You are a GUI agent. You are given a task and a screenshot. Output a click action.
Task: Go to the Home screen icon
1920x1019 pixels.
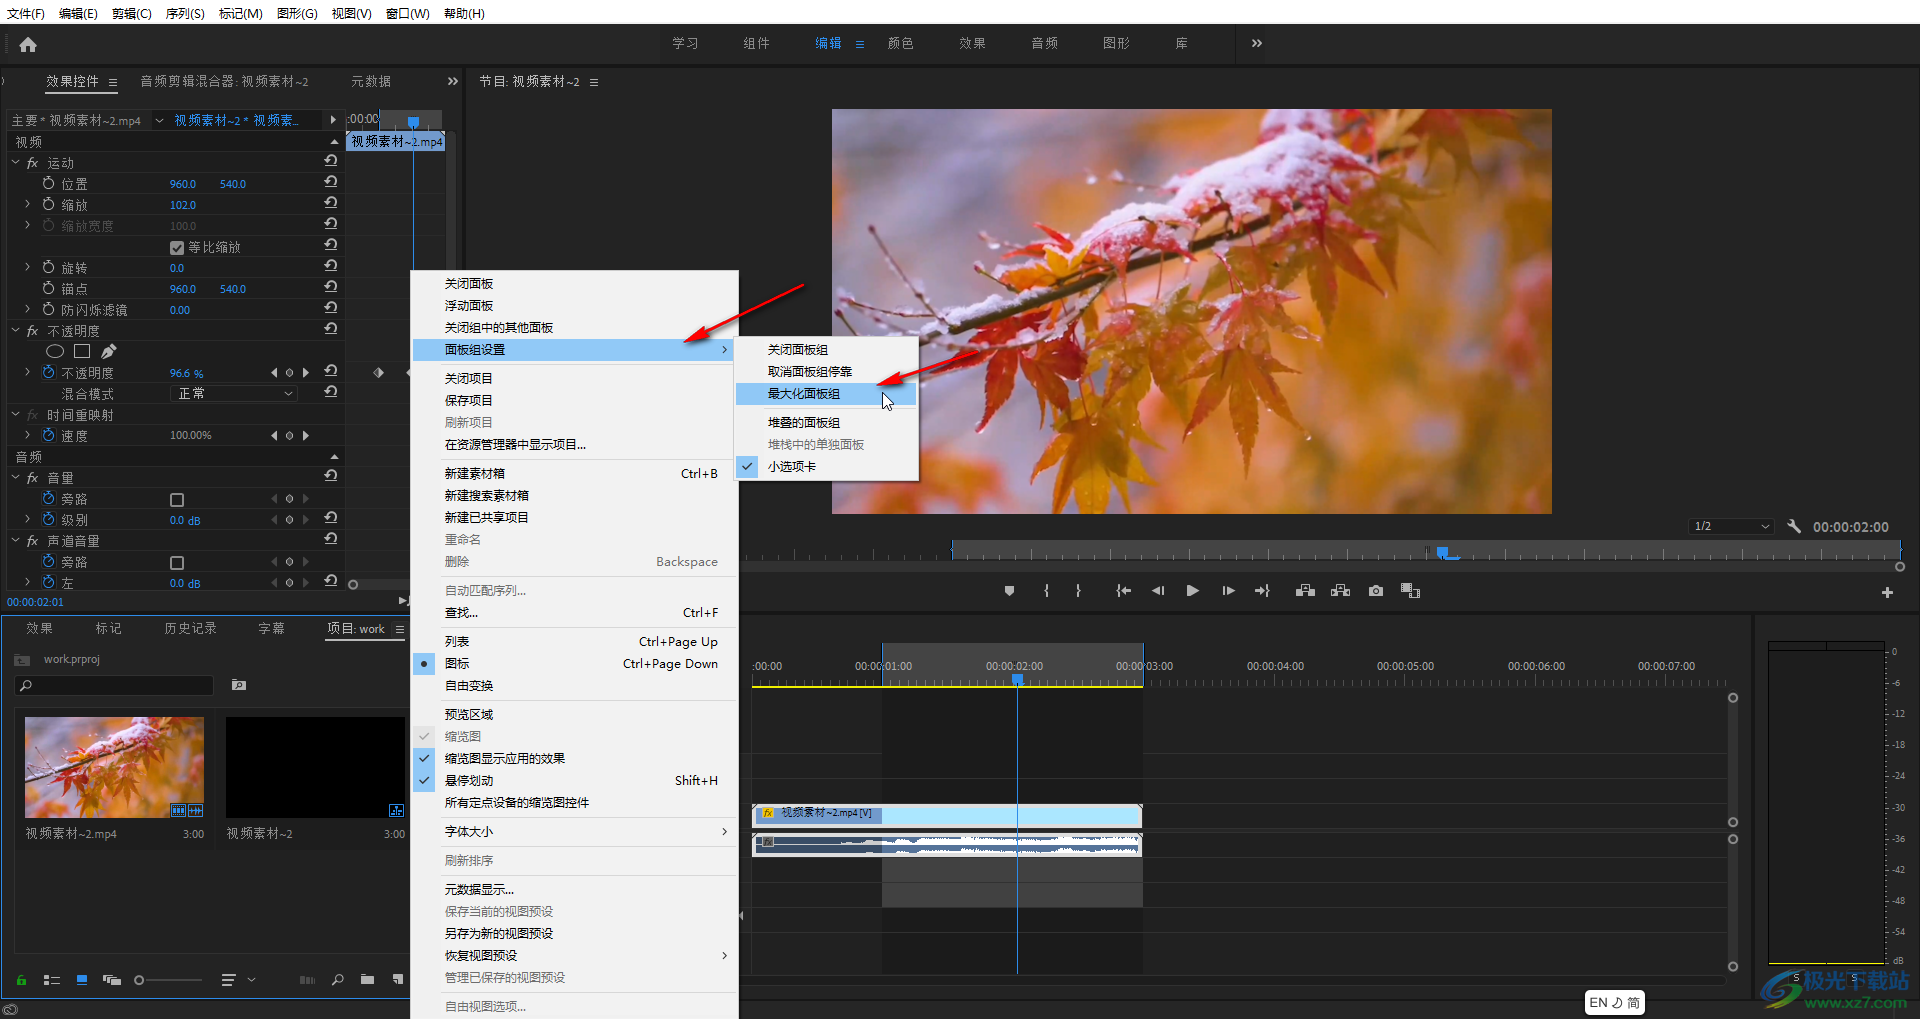28,44
